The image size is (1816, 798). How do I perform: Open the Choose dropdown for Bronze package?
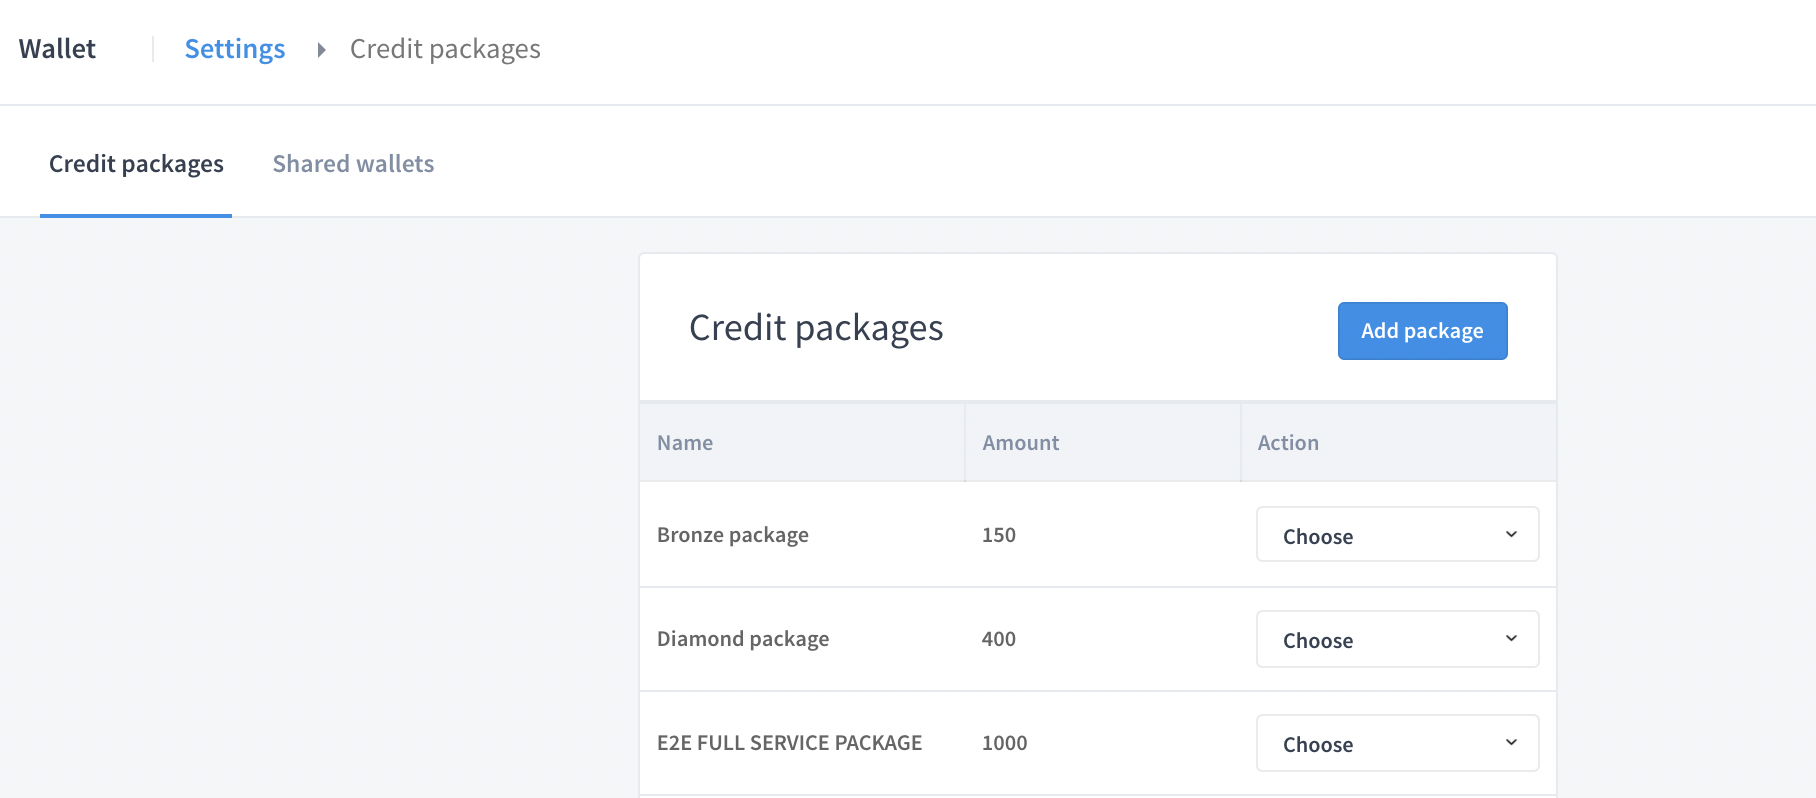1397,535
